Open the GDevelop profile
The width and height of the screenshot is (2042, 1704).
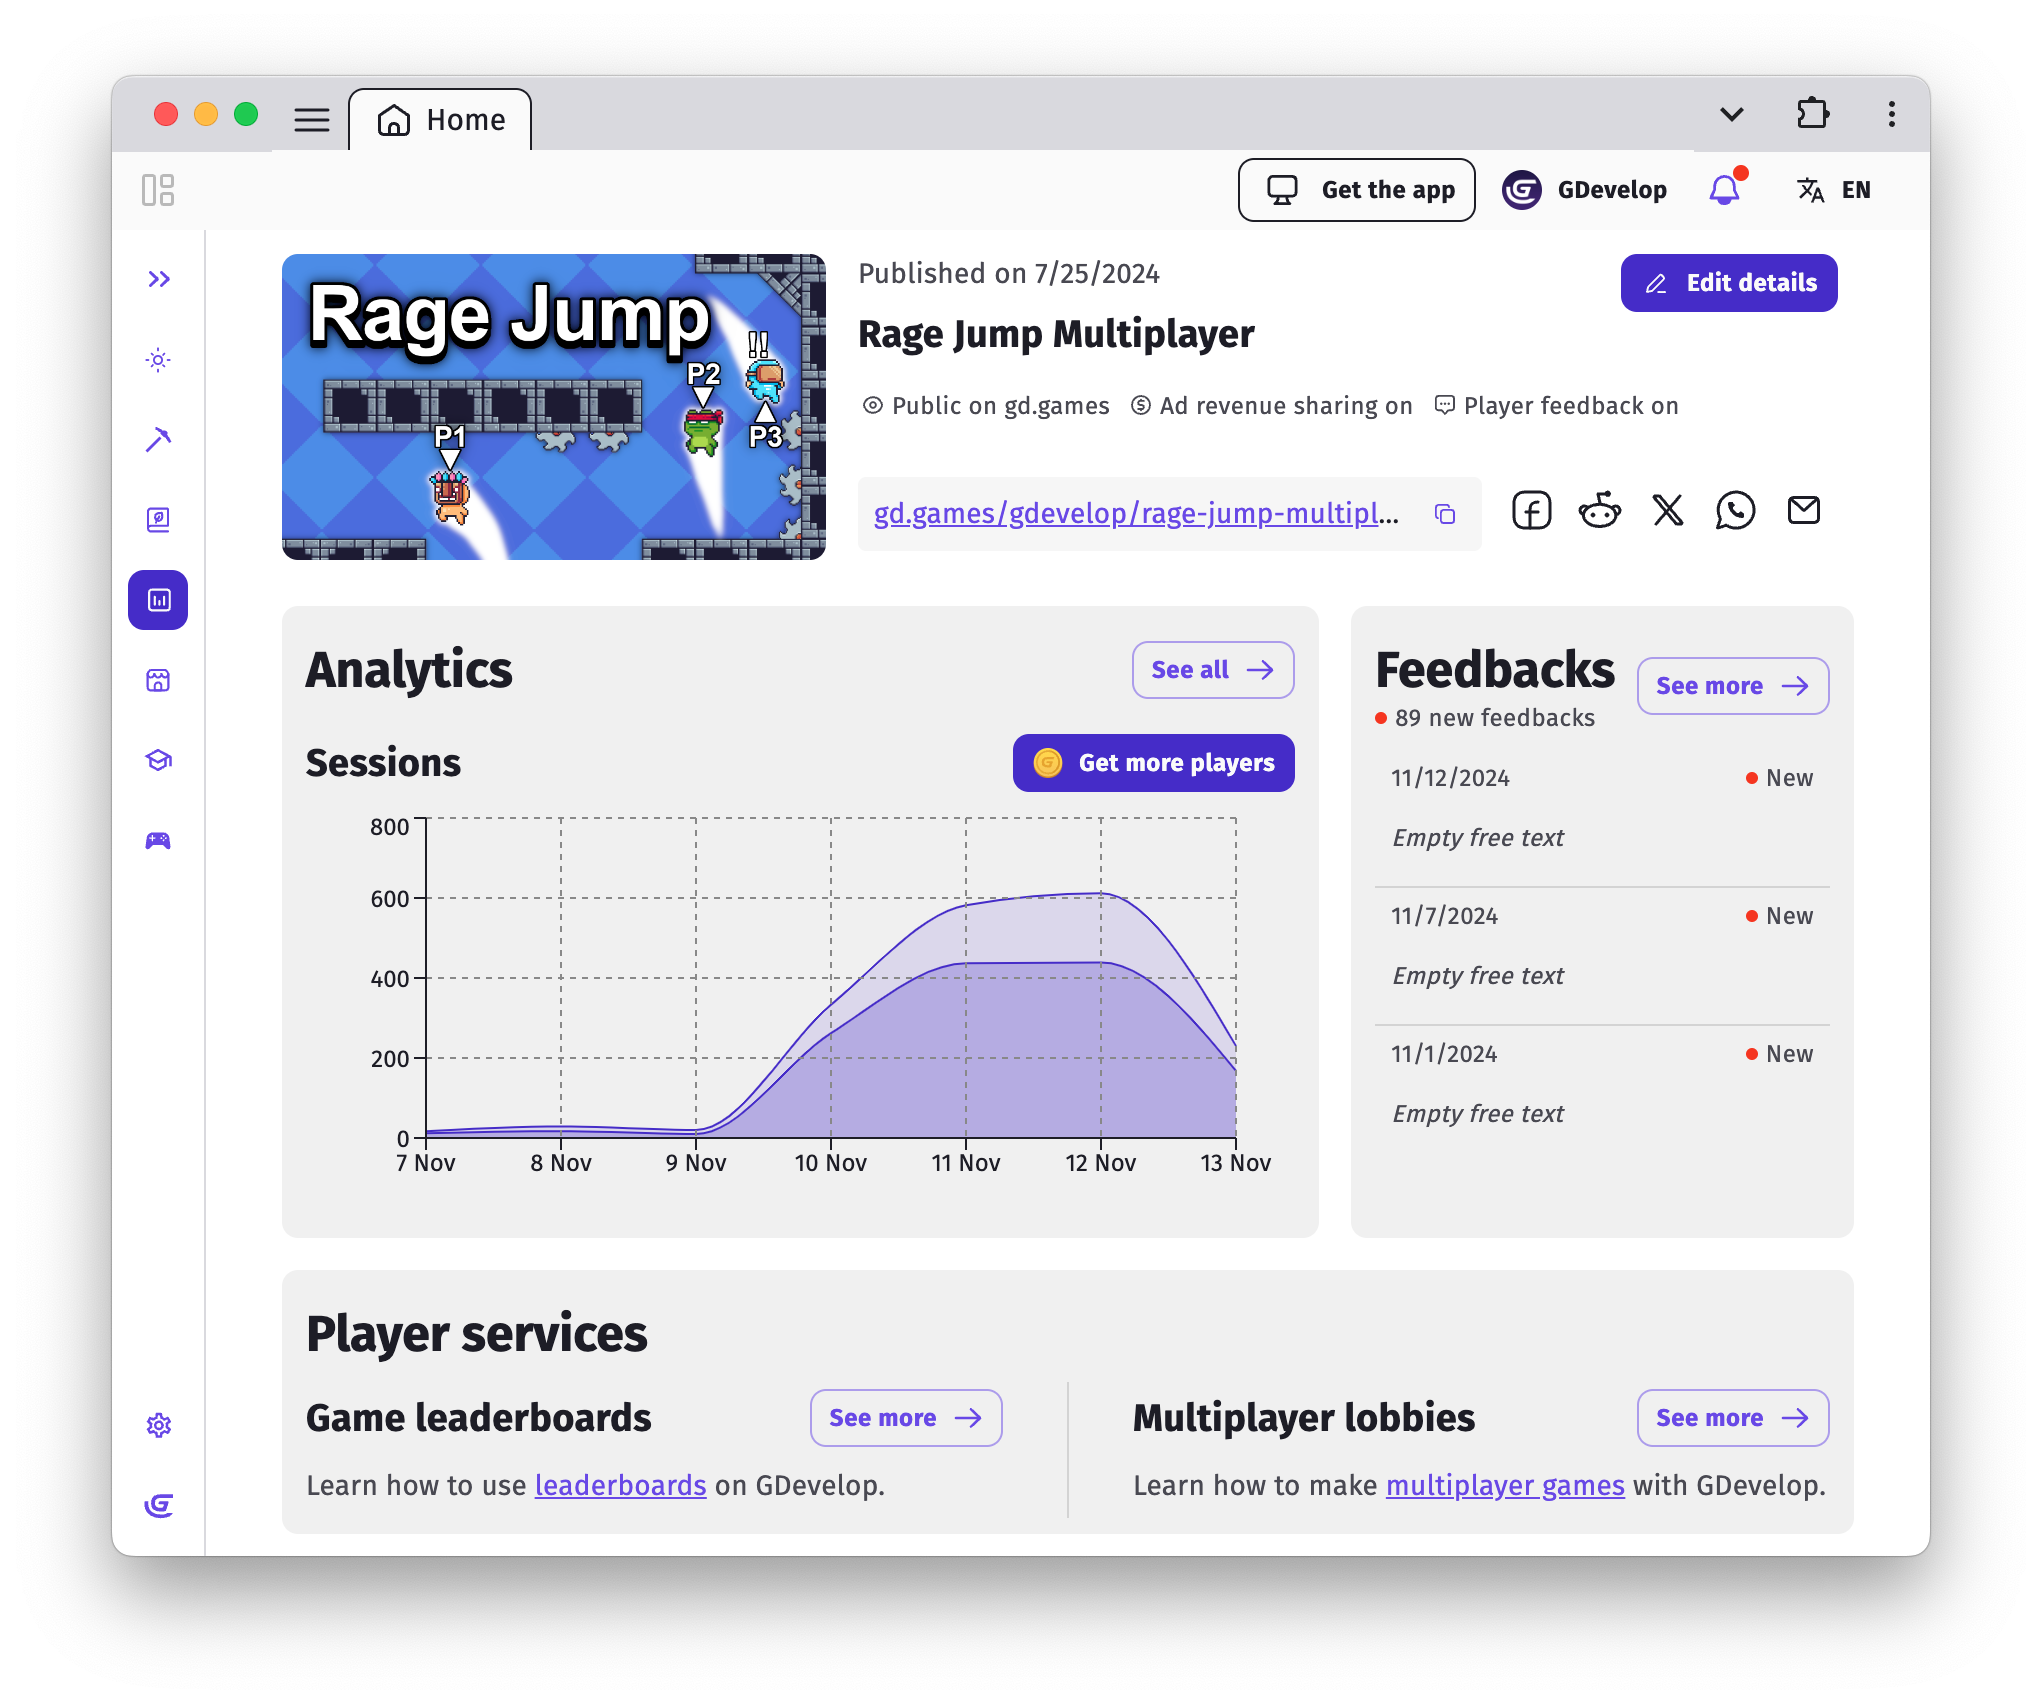[x=1585, y=190]
